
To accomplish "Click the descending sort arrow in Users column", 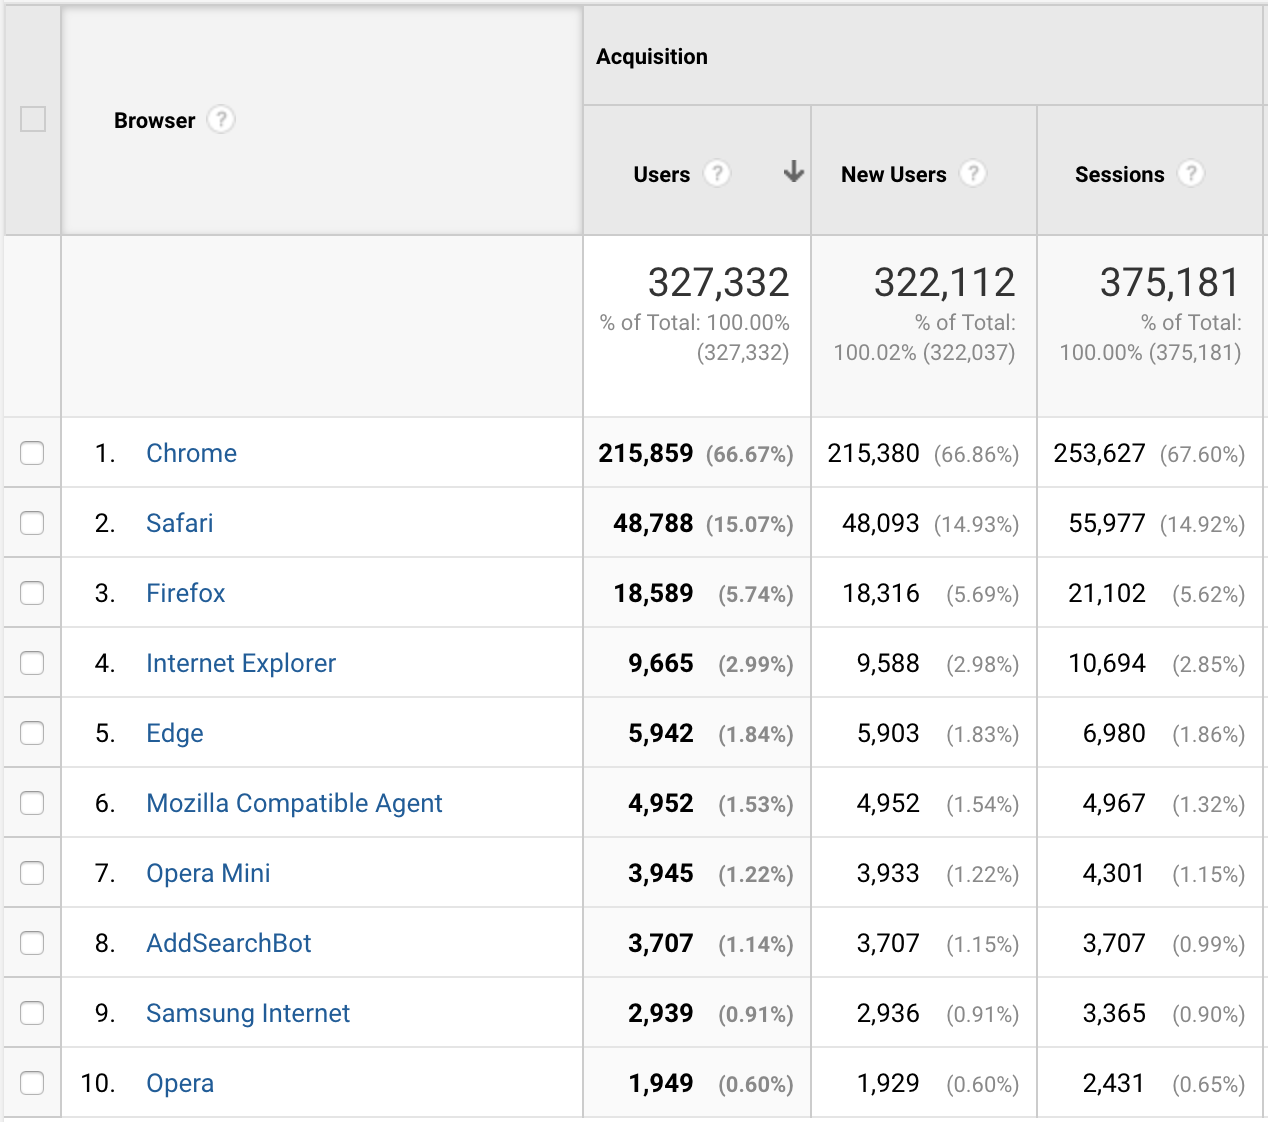I will point(793,172).
